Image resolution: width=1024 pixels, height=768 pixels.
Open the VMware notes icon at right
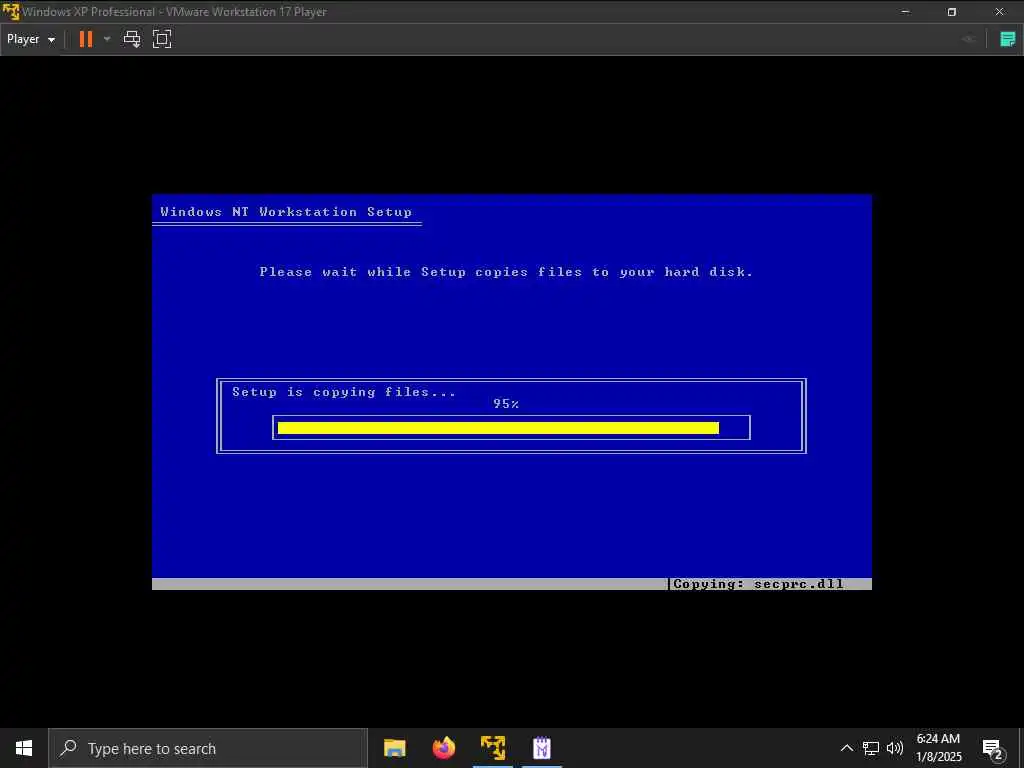click(x=1008, y=39)
